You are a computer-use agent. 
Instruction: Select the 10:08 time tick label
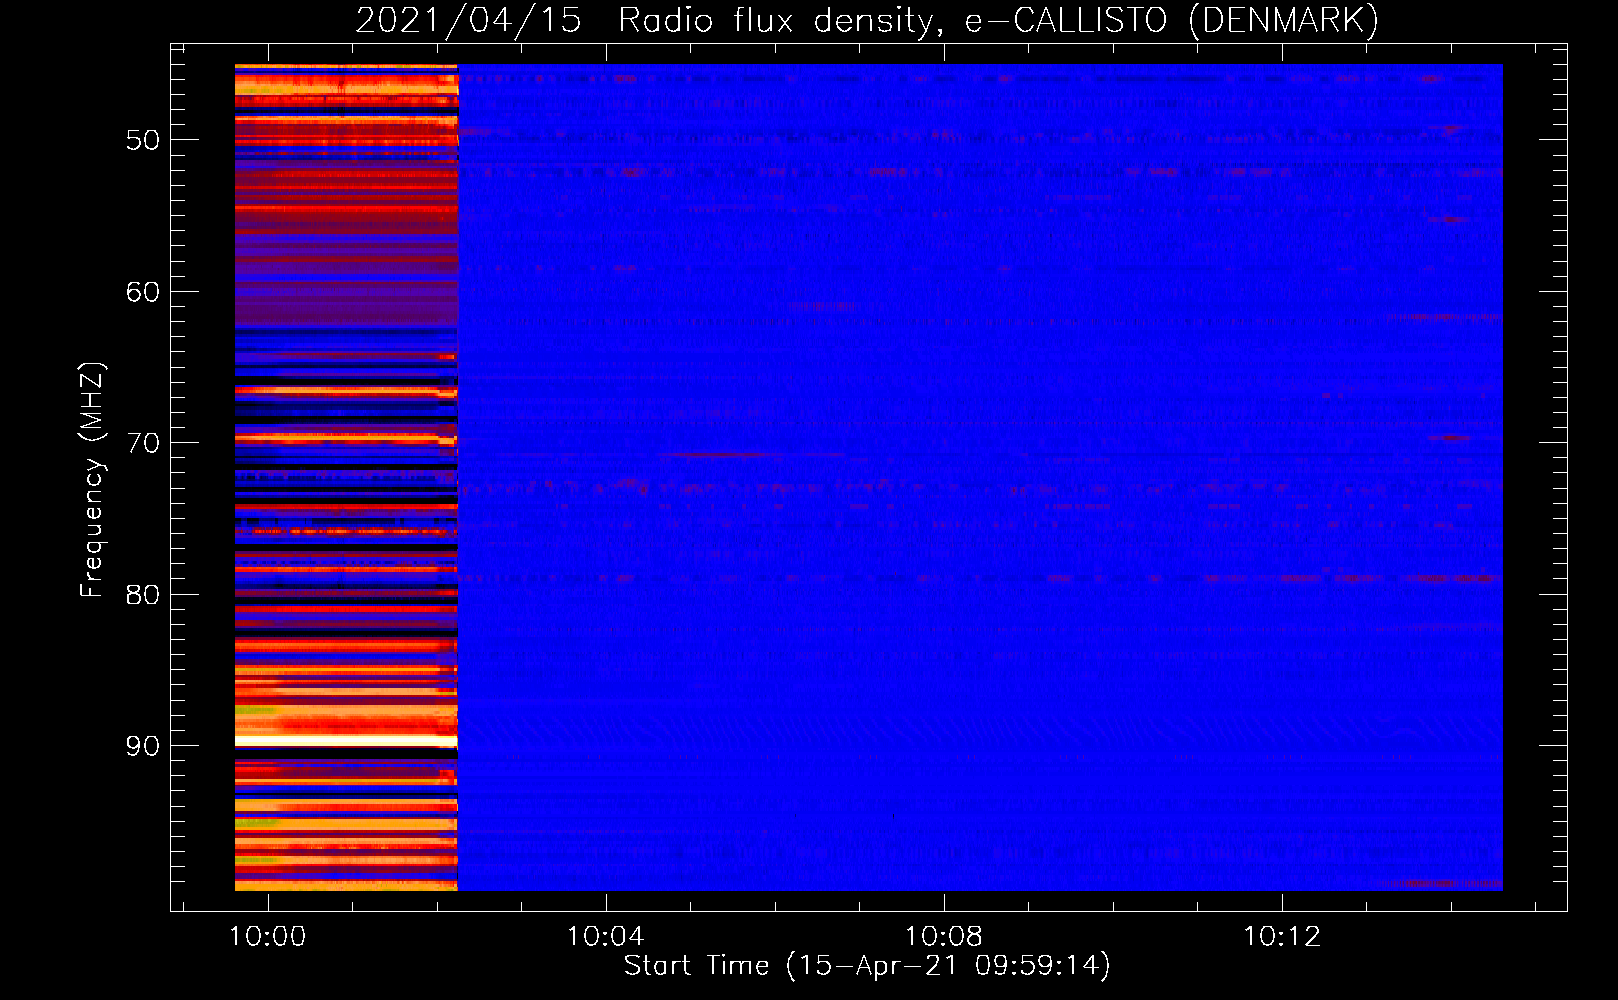[944, 937]
